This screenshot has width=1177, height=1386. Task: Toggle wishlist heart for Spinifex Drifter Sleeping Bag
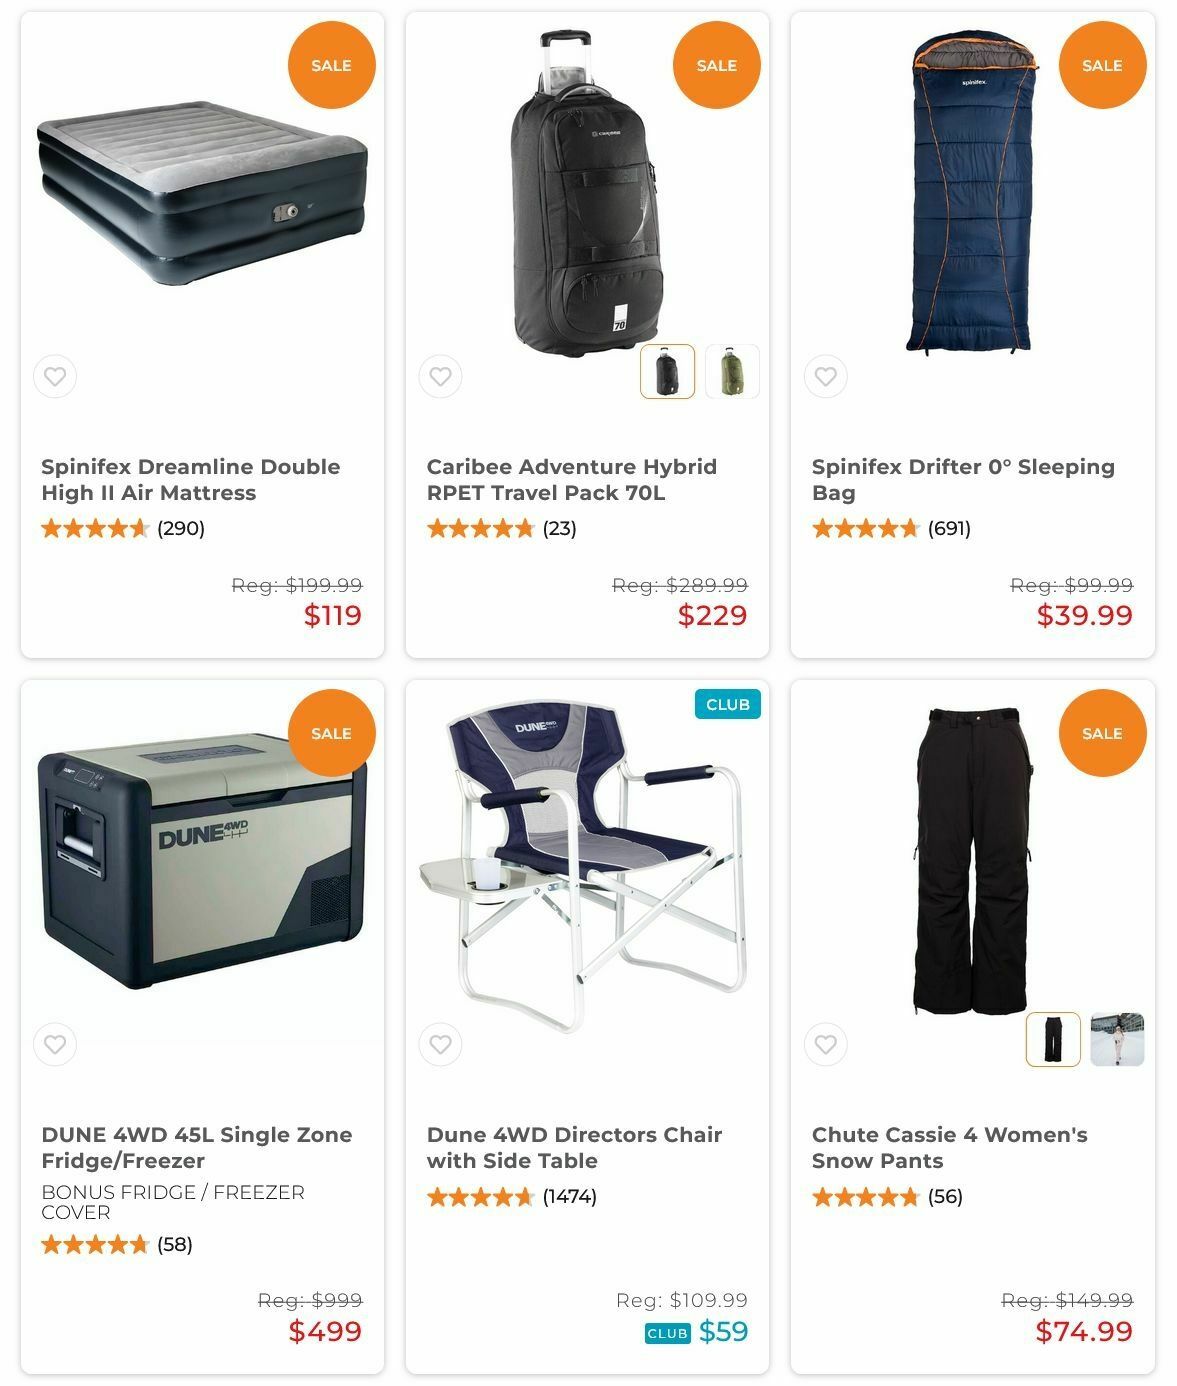tap(825, 377)
